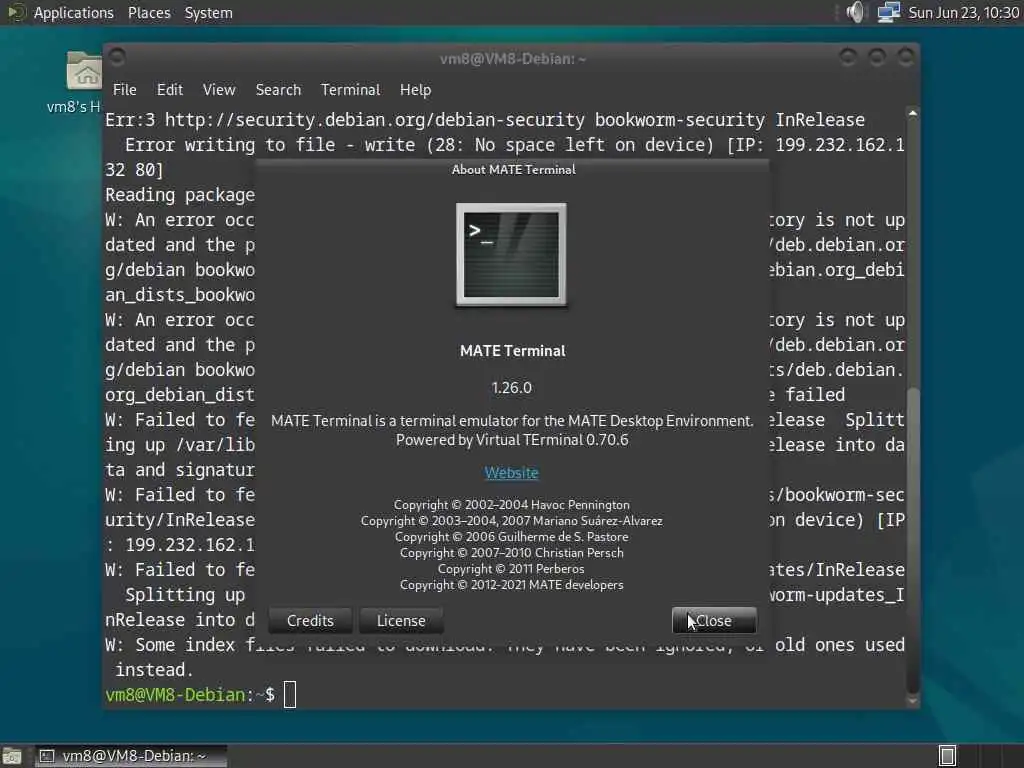Open the vm8's Home desktop folder icon

[84, 72]
